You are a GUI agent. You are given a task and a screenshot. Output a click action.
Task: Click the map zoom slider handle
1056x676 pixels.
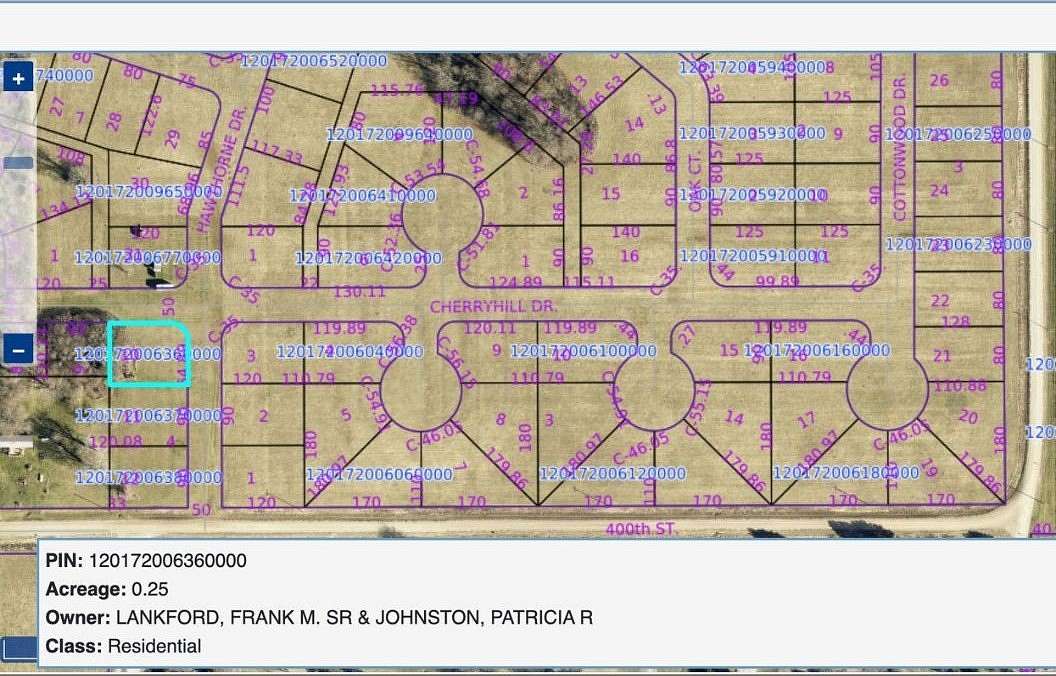coord(17,160)
